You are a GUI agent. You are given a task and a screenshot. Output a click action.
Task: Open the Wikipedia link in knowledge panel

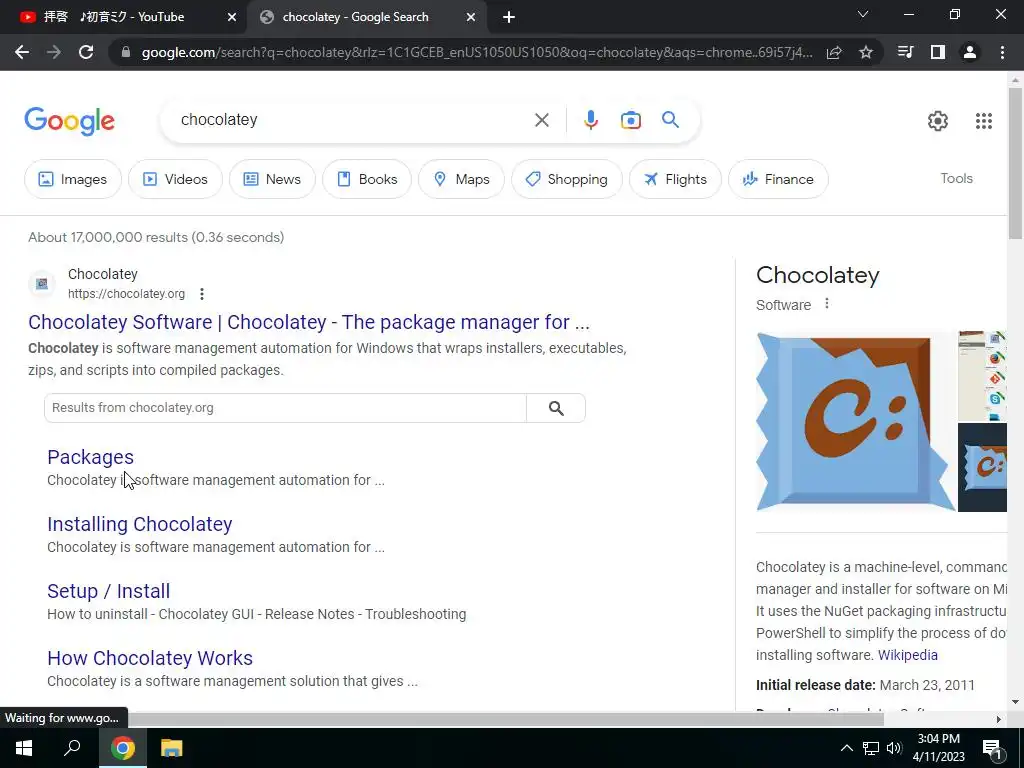(907, 655)
